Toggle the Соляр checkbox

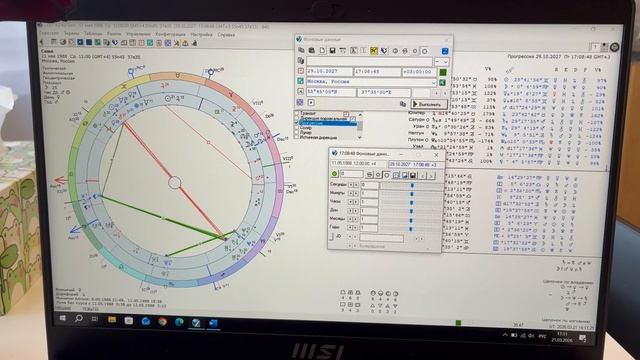coord(297,128)
